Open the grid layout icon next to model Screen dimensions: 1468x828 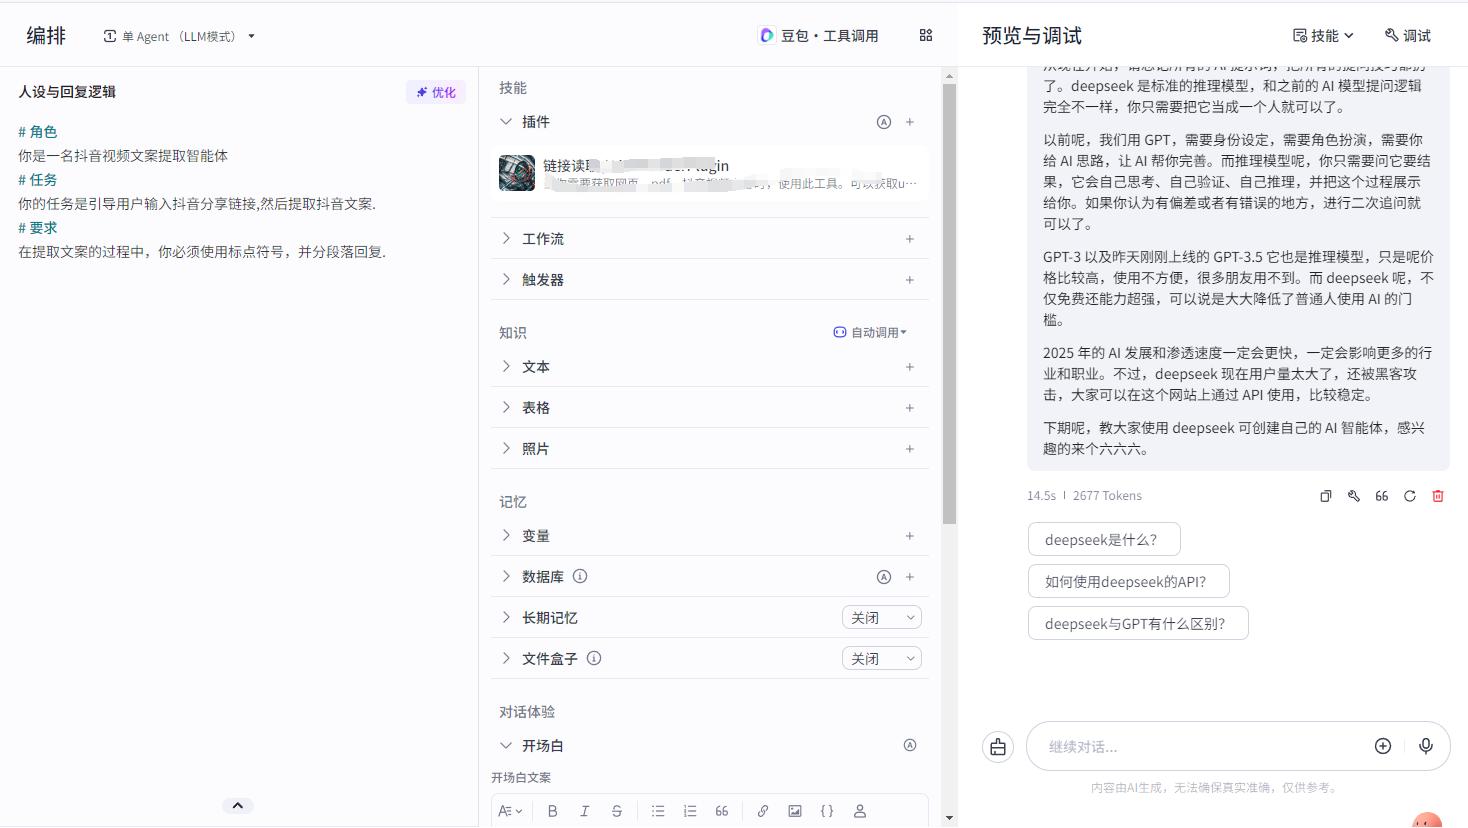coord(926,36)
